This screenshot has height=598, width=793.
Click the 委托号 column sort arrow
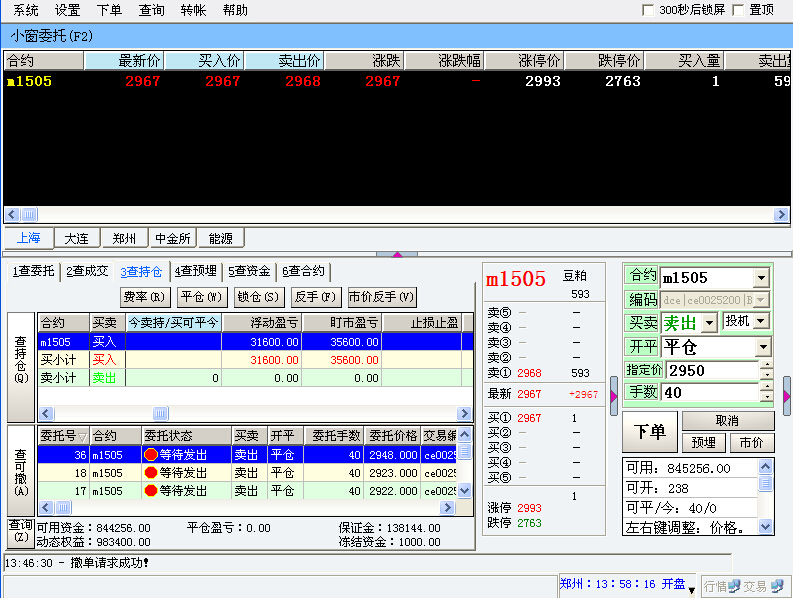(82, 437)
